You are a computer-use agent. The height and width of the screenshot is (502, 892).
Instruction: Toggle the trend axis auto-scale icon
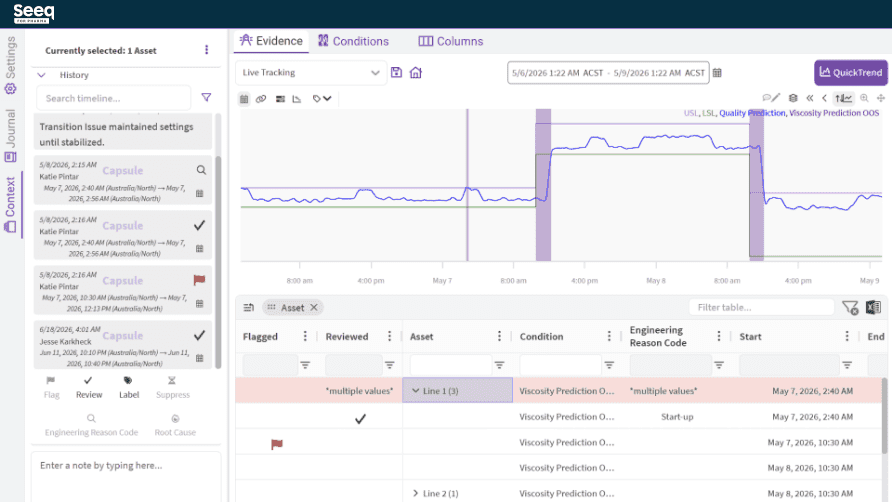844,98
